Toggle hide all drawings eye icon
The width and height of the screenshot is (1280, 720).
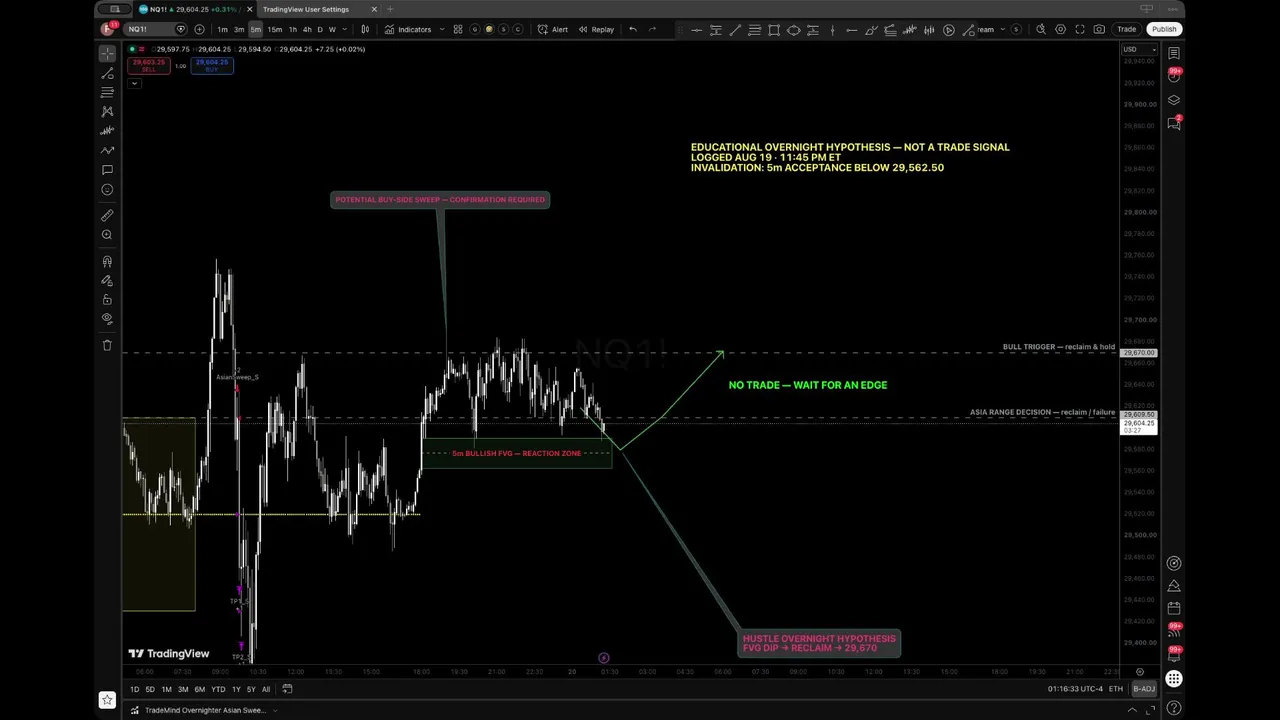pos(107,318)
